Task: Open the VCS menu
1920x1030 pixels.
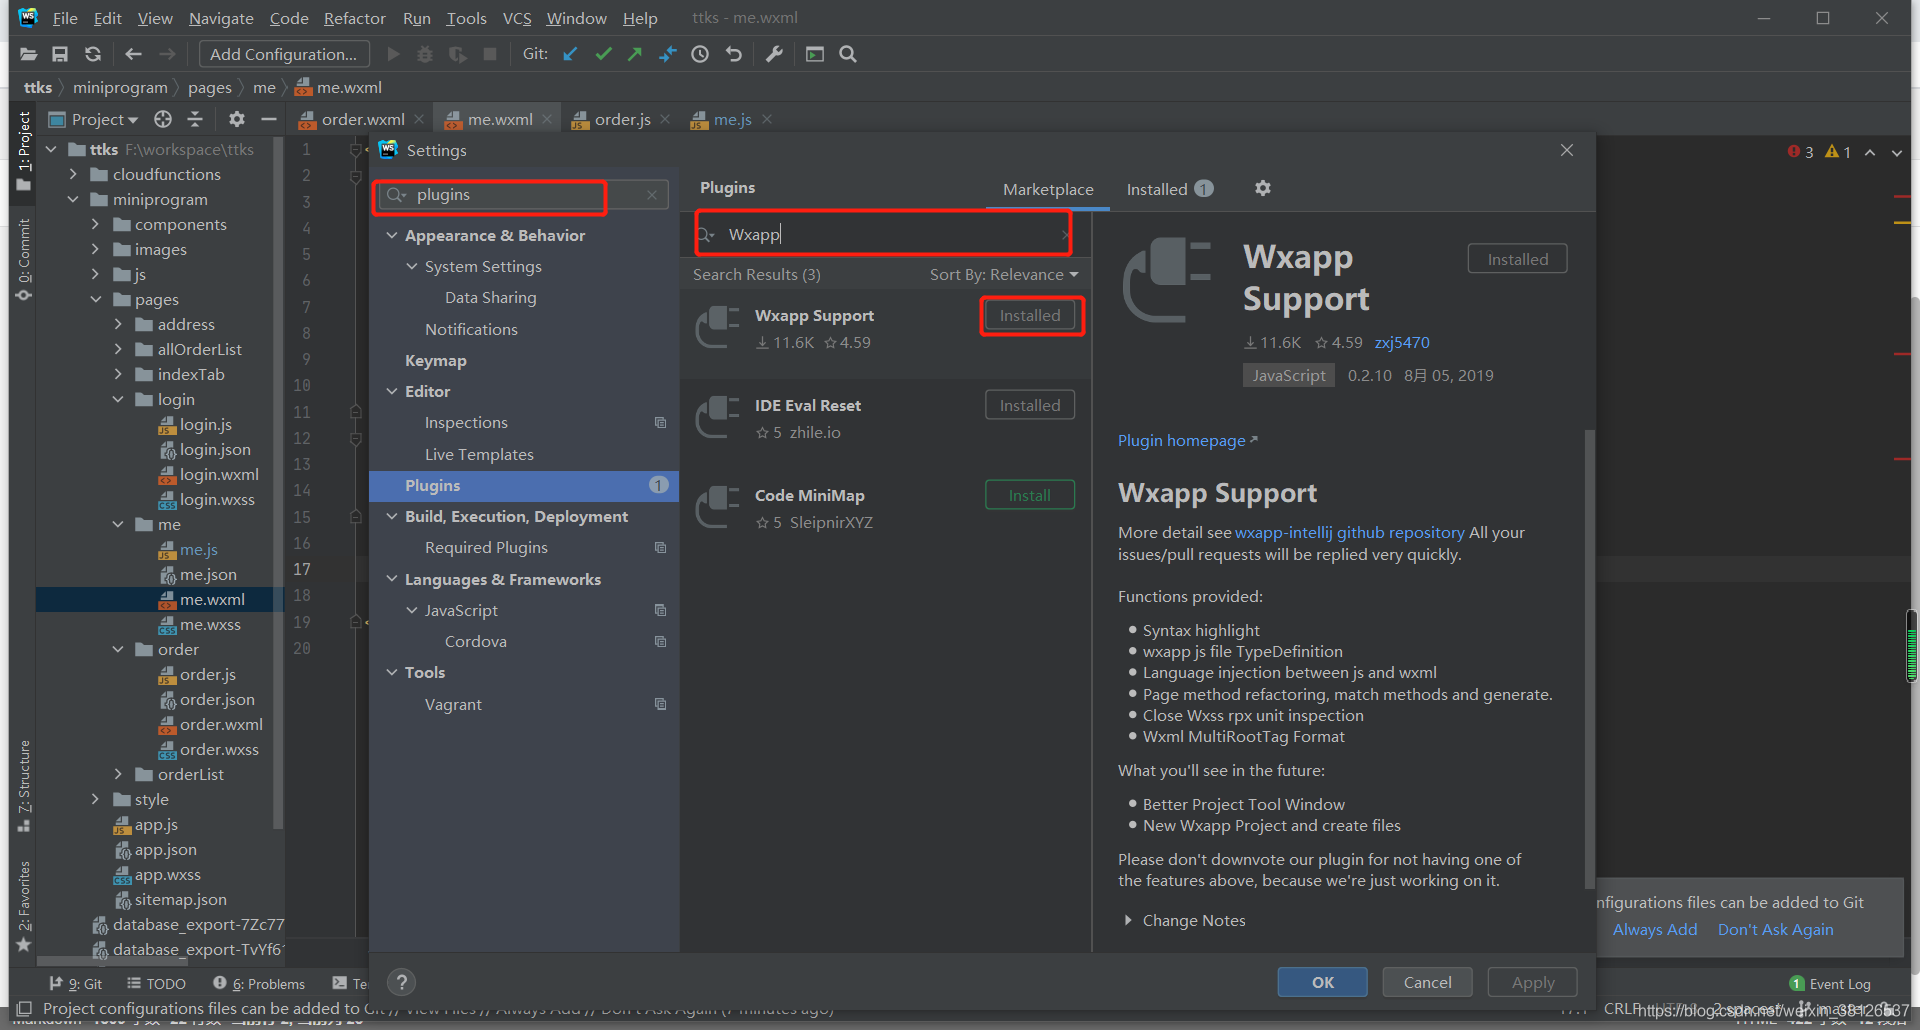Action: coord(517,18)
